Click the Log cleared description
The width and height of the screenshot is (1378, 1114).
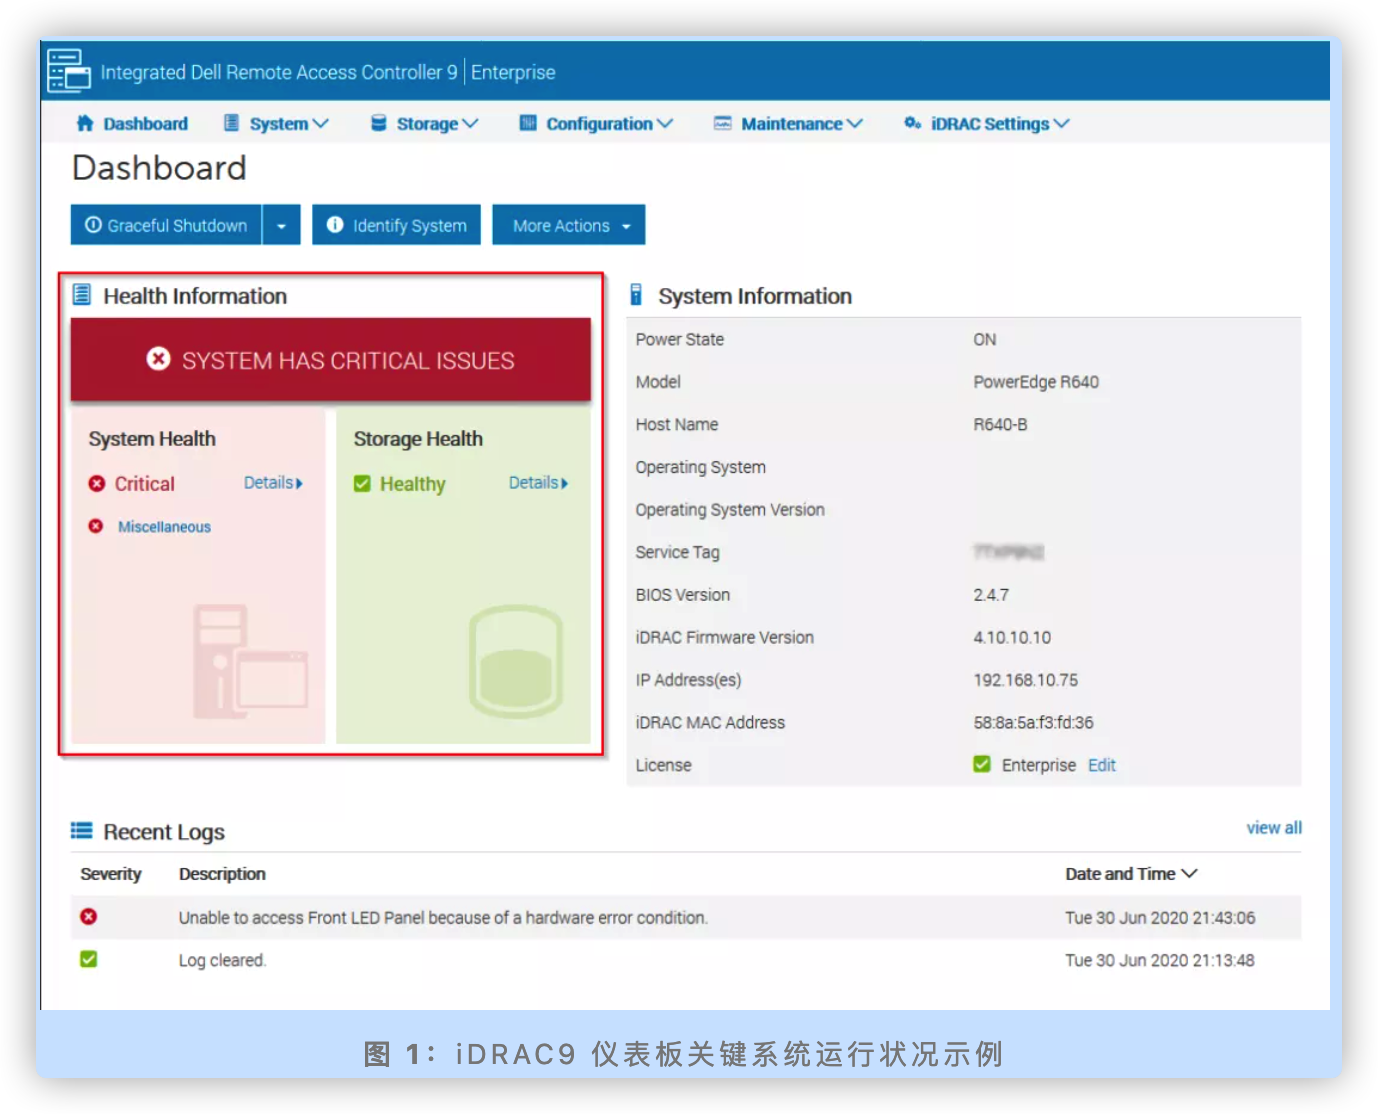[x=222, y=960]
